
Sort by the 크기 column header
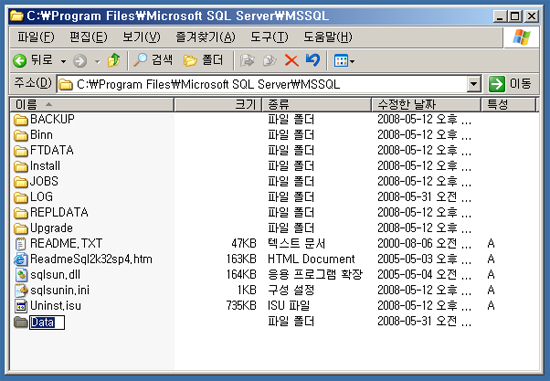pos(218,104)
